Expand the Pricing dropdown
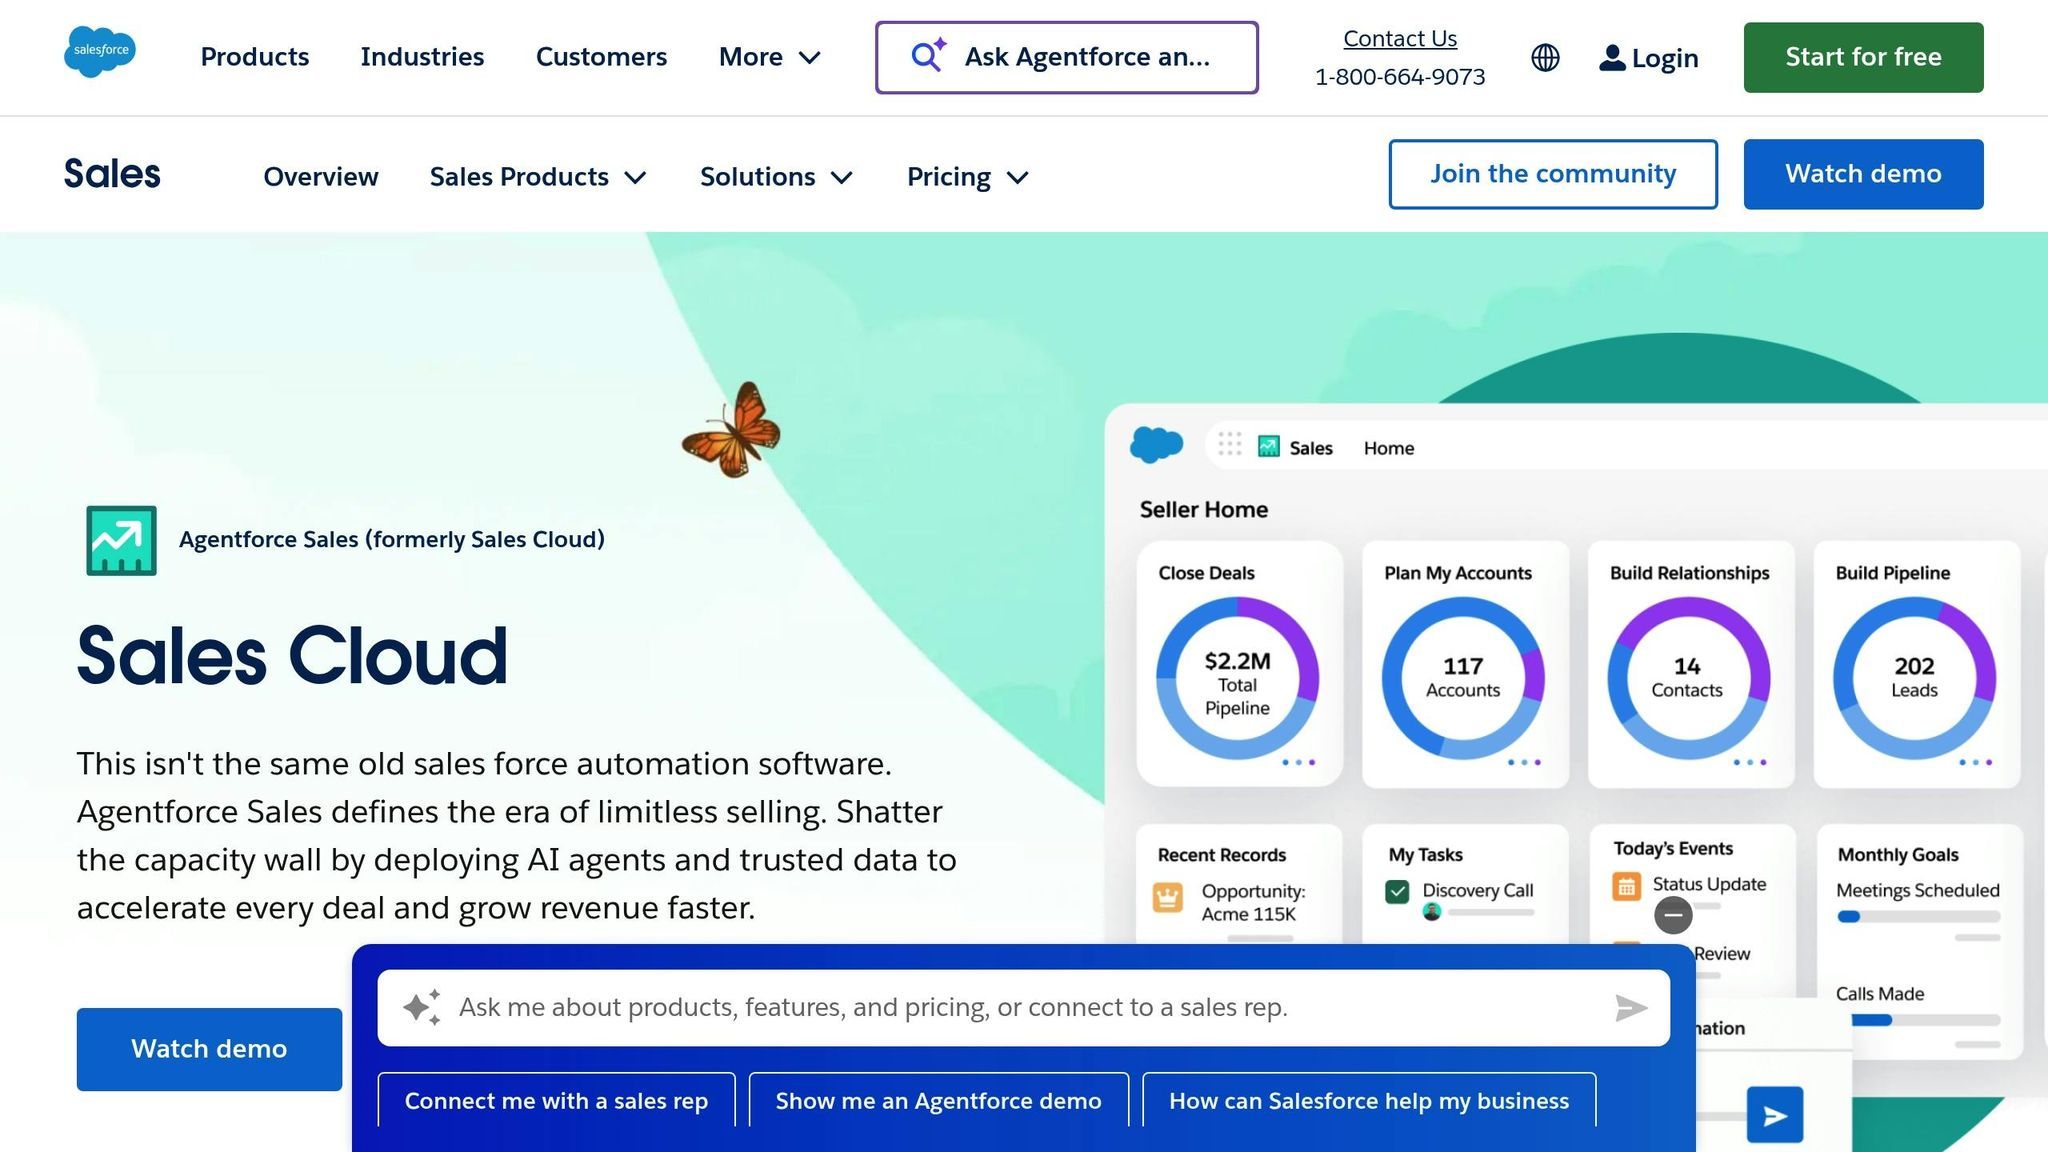This screenshot has width=2048, height=1152. (x=966, y=176)
